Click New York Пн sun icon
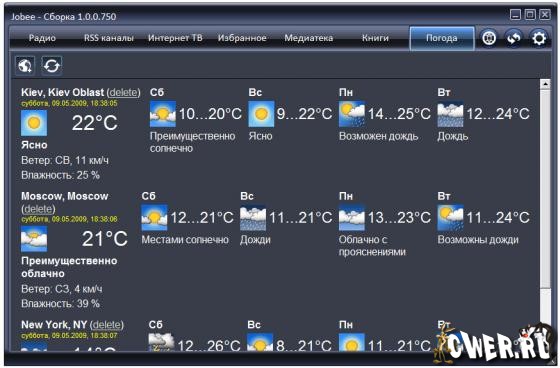Viewport: 560px width, 368px height. pyautogui.click(x=352, y=342)
